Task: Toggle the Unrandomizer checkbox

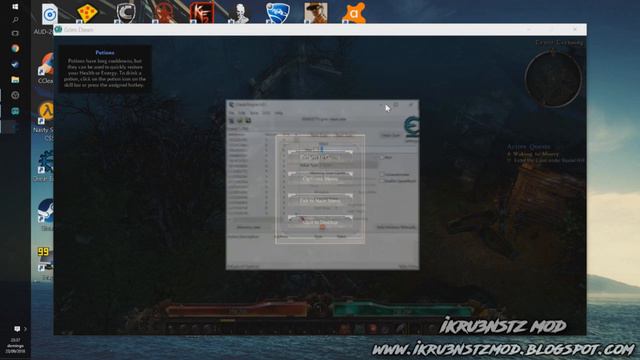Action: (382, 174)
